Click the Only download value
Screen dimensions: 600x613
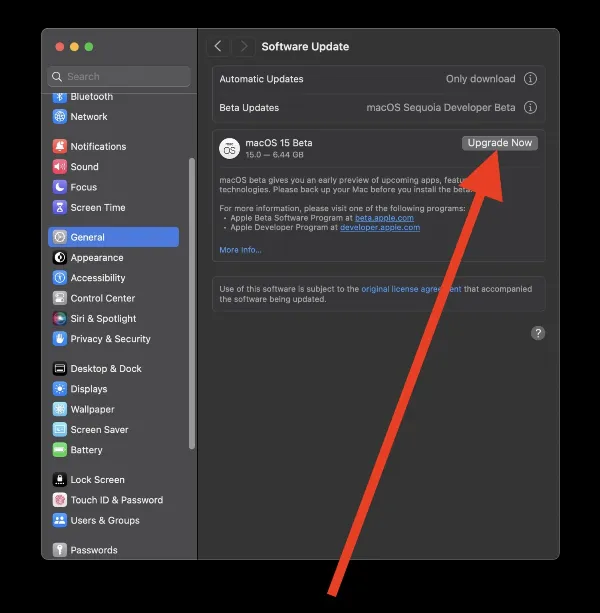point(480,79)
